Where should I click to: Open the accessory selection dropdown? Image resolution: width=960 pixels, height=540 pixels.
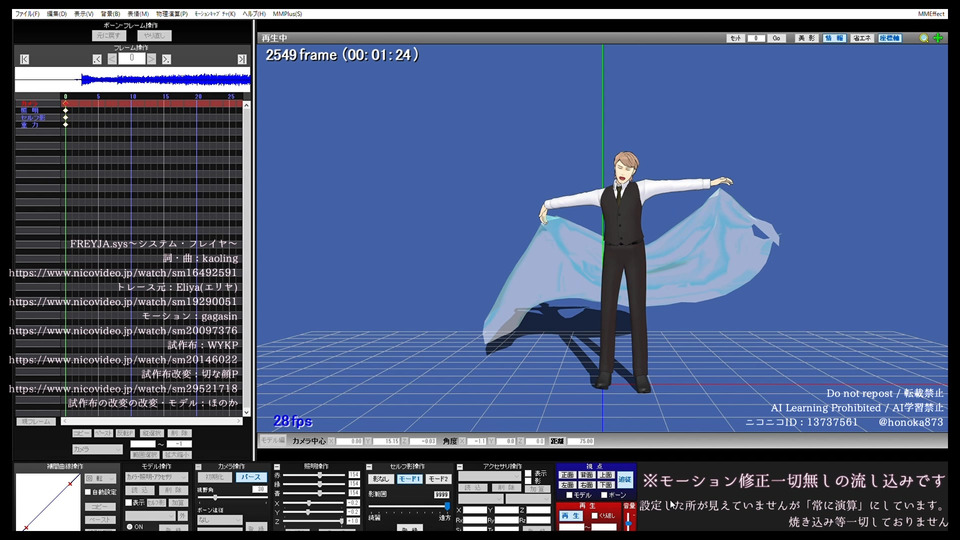point(489,476)
